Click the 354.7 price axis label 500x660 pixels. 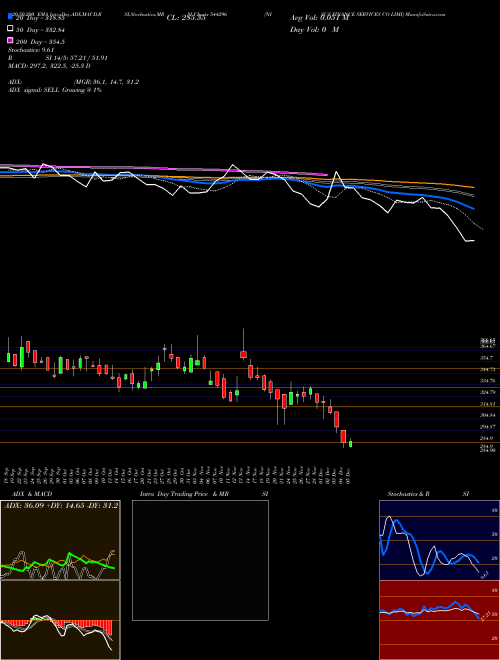[x=487, y=358]
